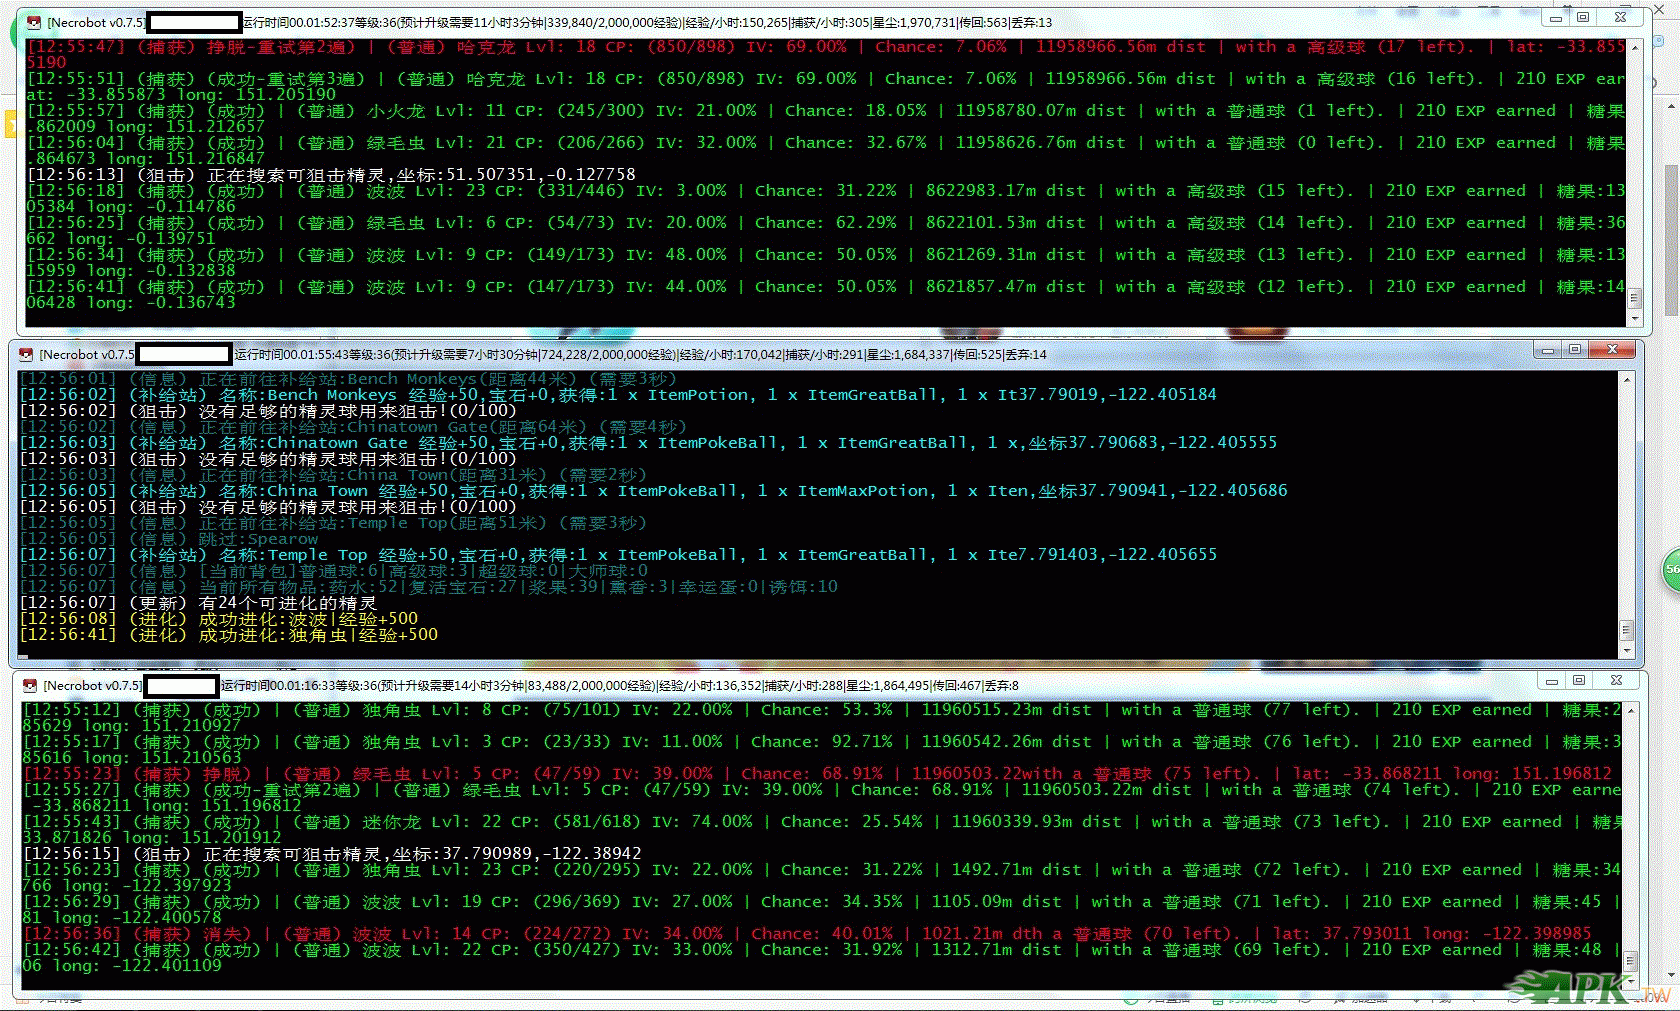Minimize the bottom Necrobot console window
The height and width of the screenshot is (1011, 1680).
click(1552, 682)
